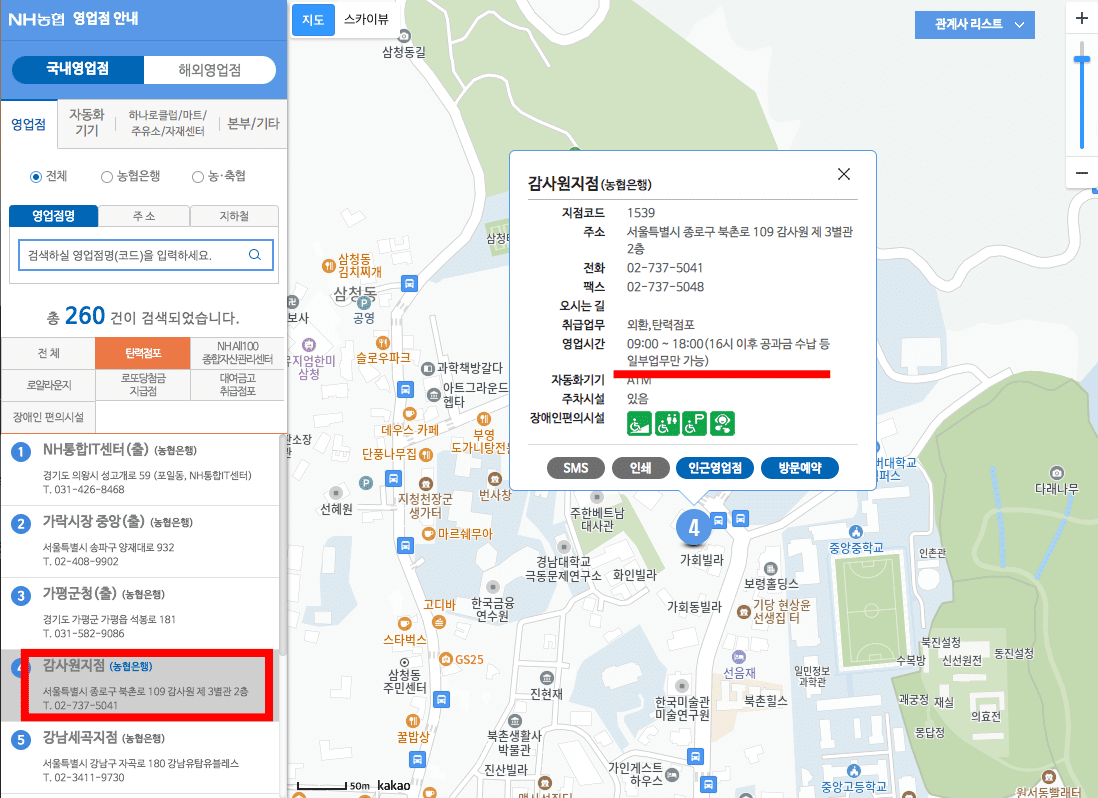This screenshot has height=798, width=1098.
Task: Filter by 대여금고 취급점포
Action: click(237, 385)
